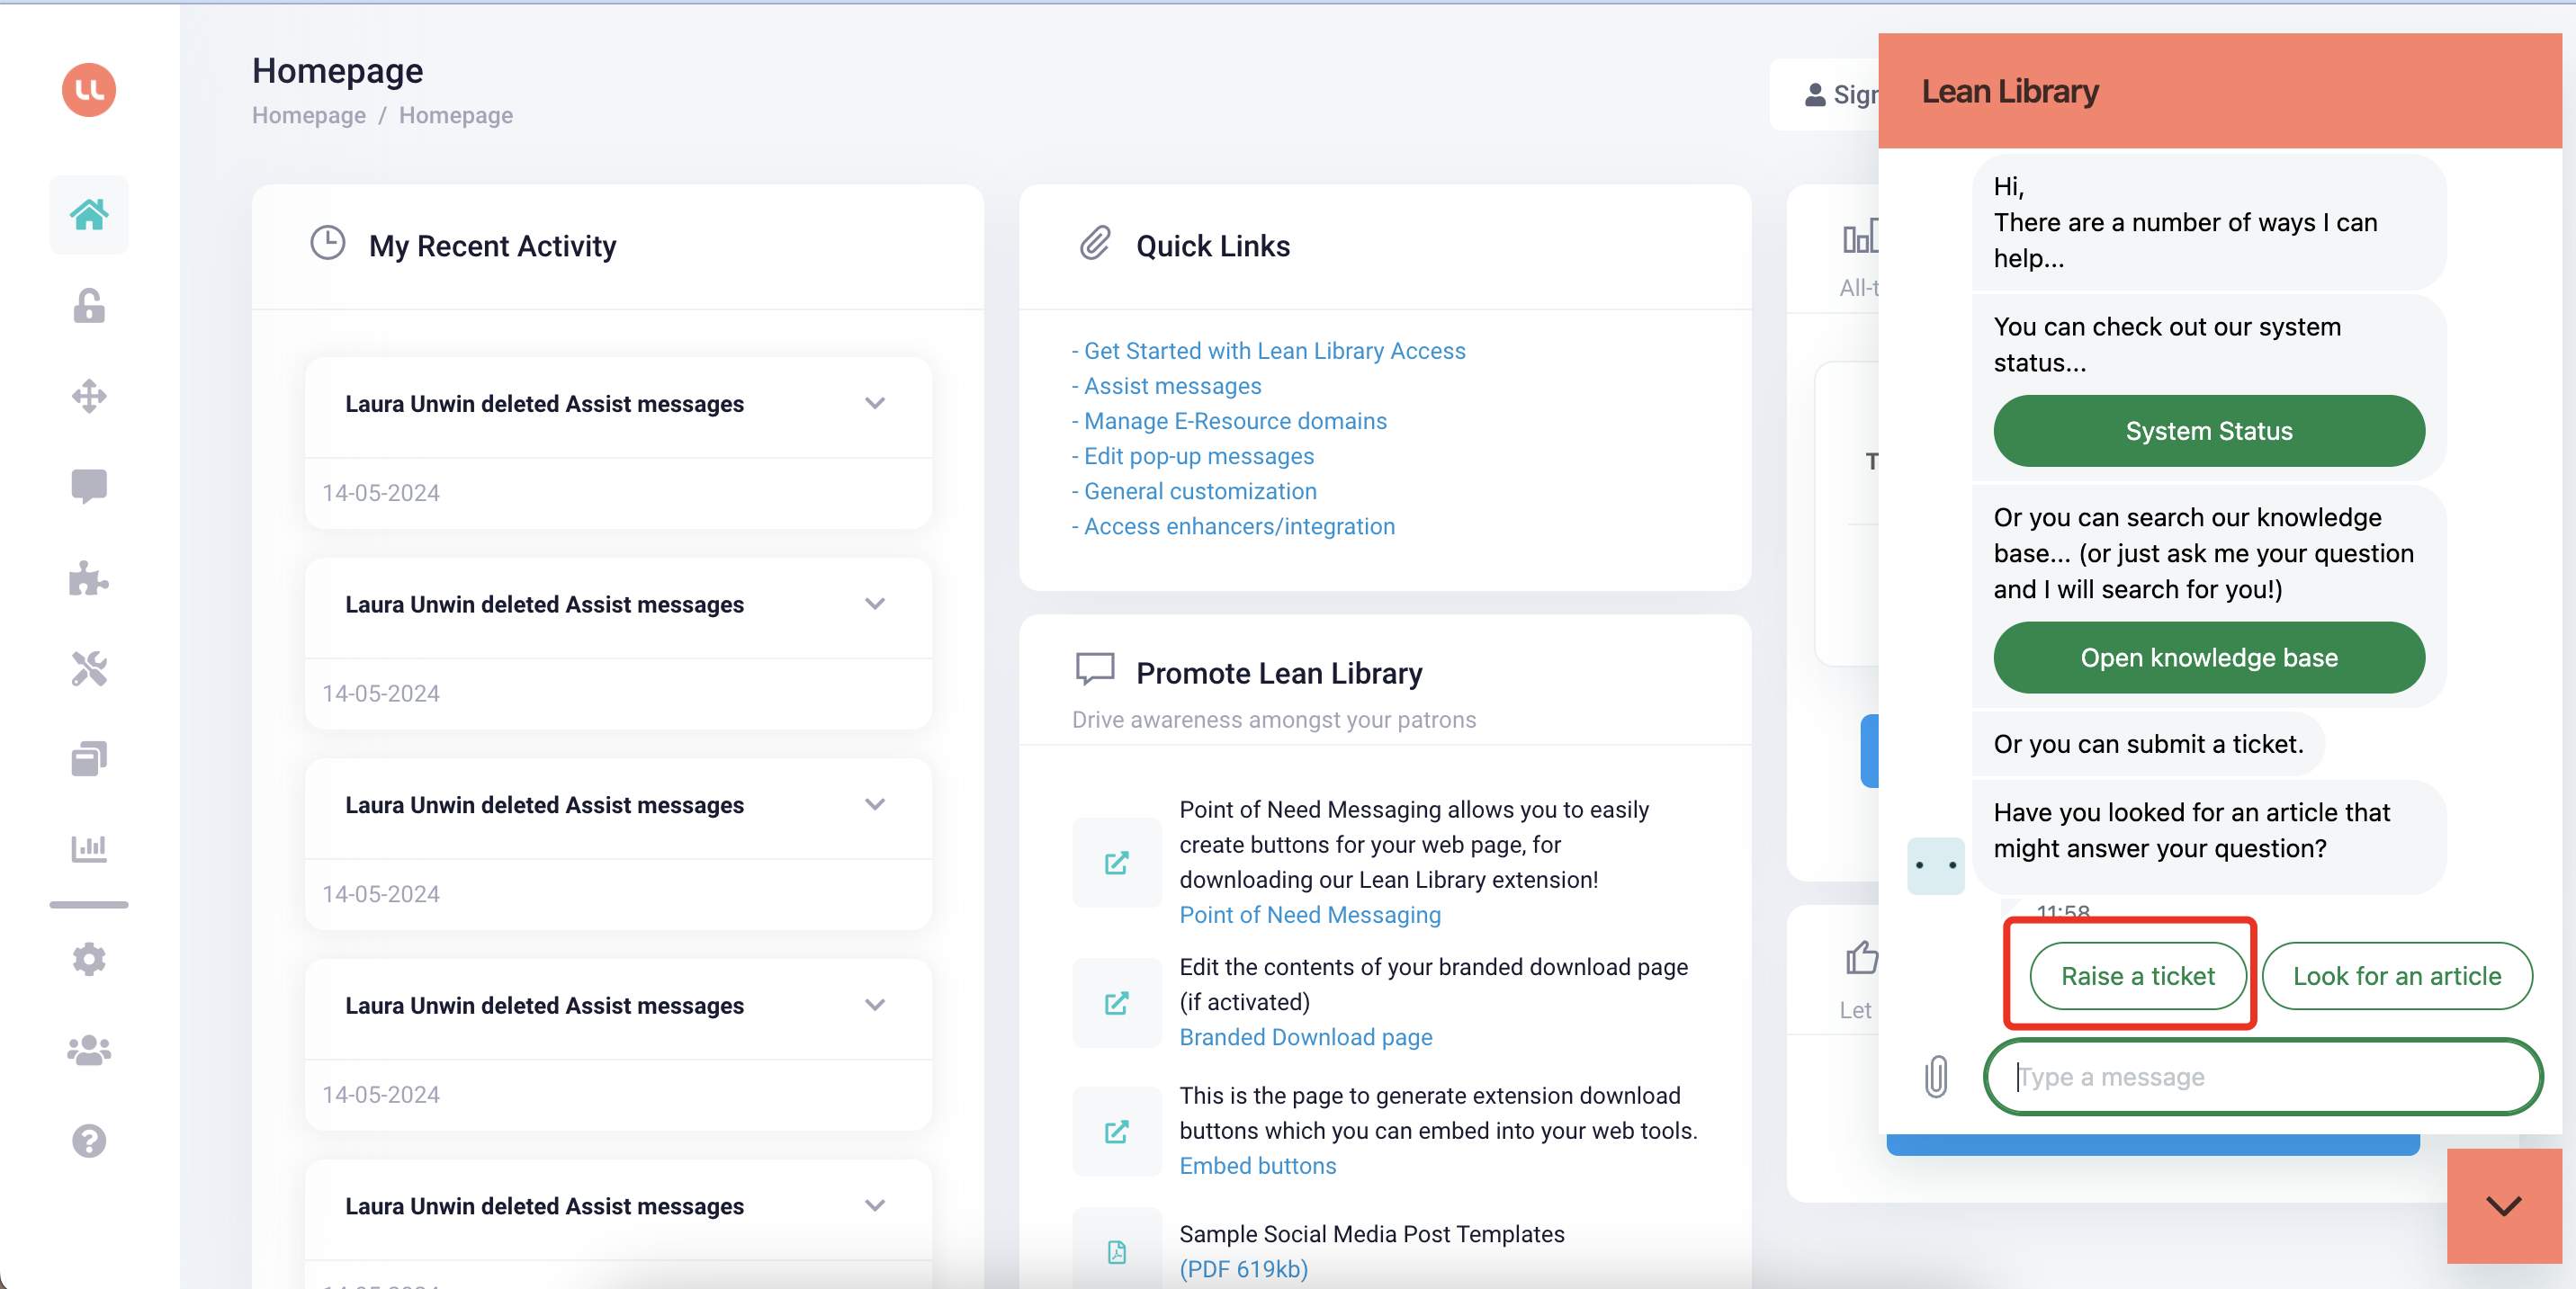Screen dimensions: 2576x1289
Task: Open the four-arrows move sidebar icon
Action: click(89, 396)
